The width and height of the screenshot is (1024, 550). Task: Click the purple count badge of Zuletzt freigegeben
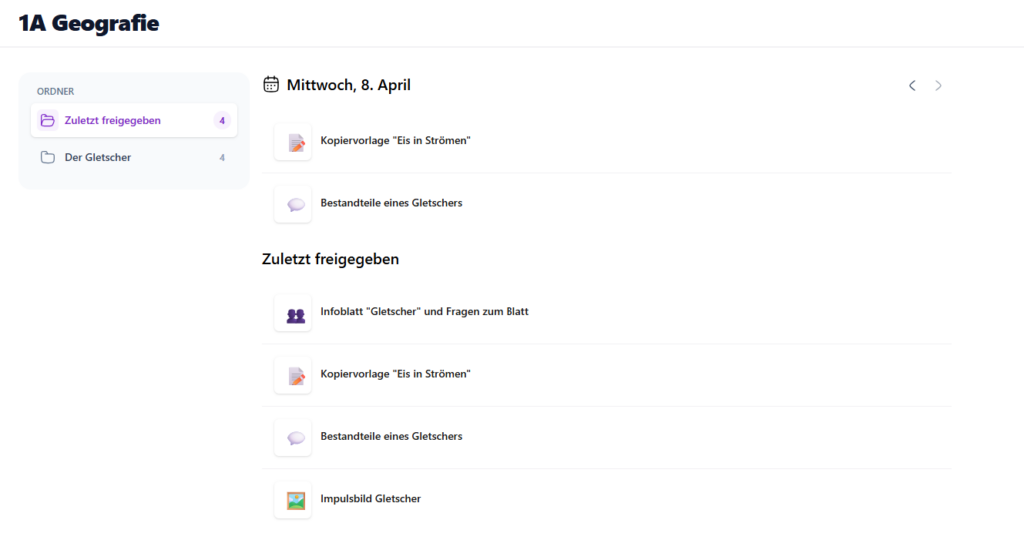(x=222, y=121)
